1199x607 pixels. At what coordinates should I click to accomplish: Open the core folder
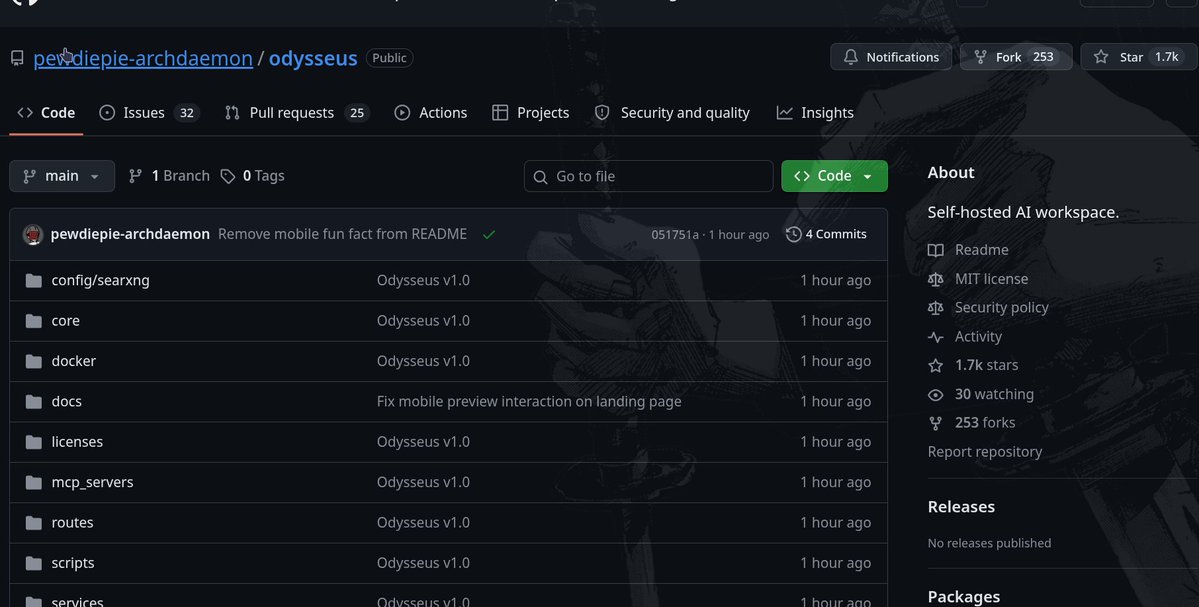pyautogui.click(x=66, y=321)
